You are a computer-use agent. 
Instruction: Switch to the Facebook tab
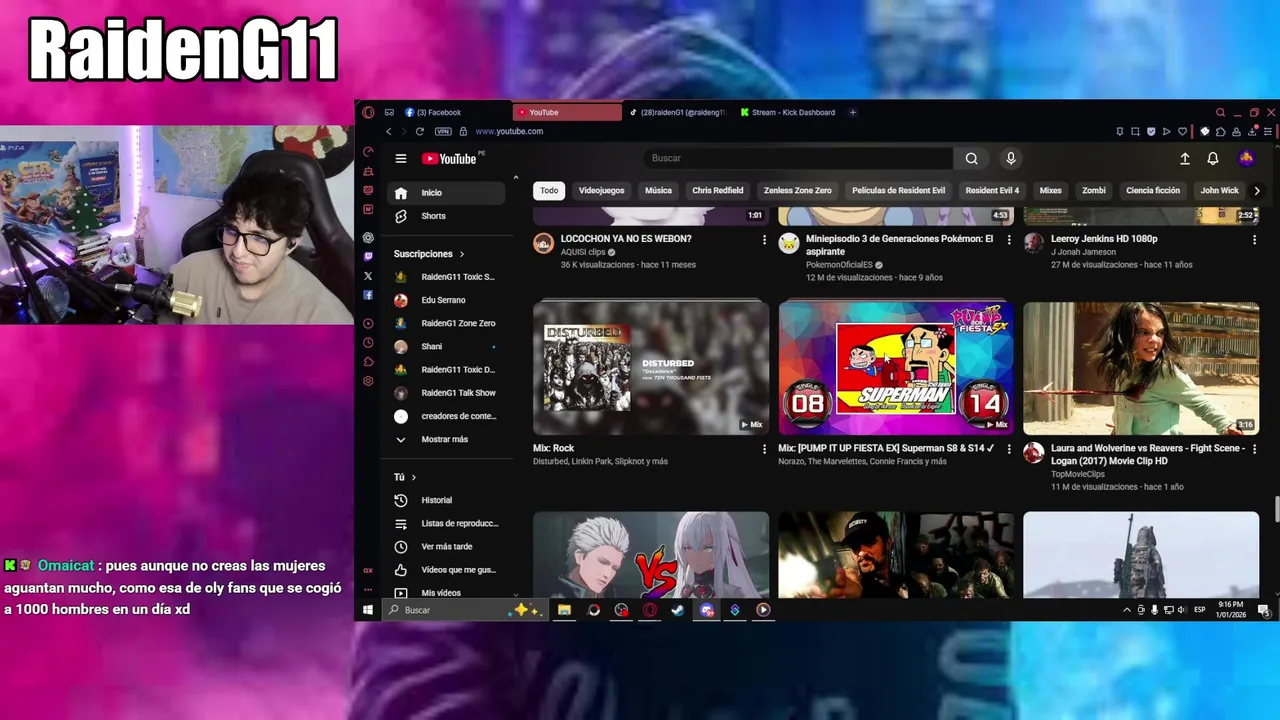click(455, 112)
